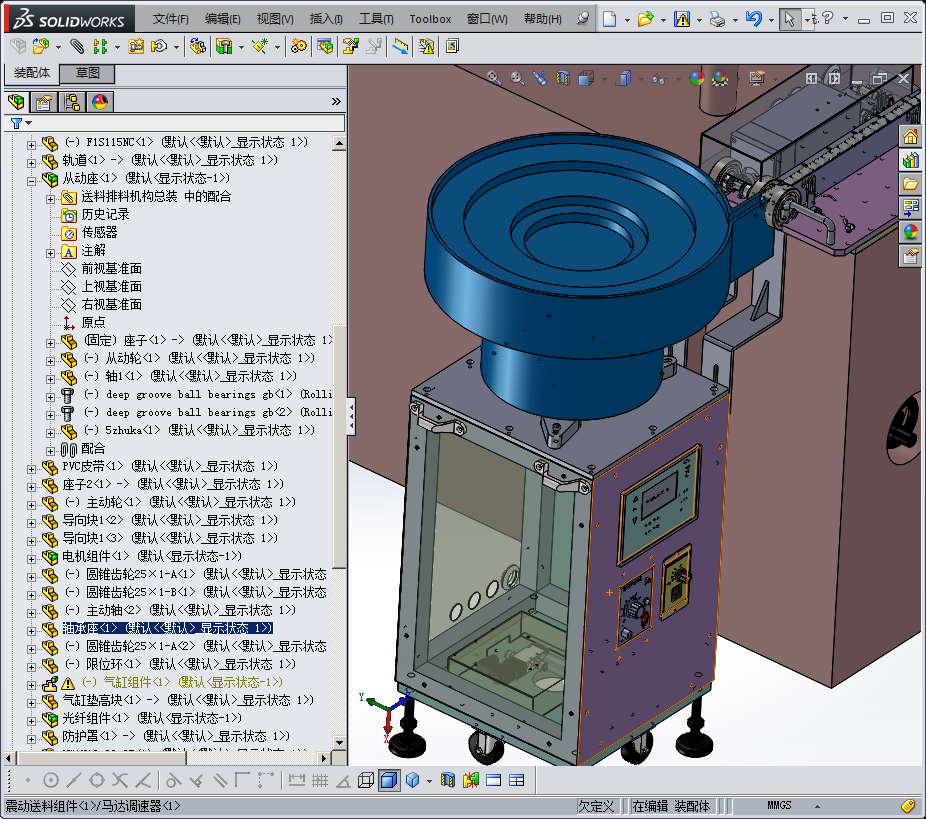This screenshot has height=819, width=926.
Task: Click the Interference Detection ruler icon
Action: click(x=400, y=46)
